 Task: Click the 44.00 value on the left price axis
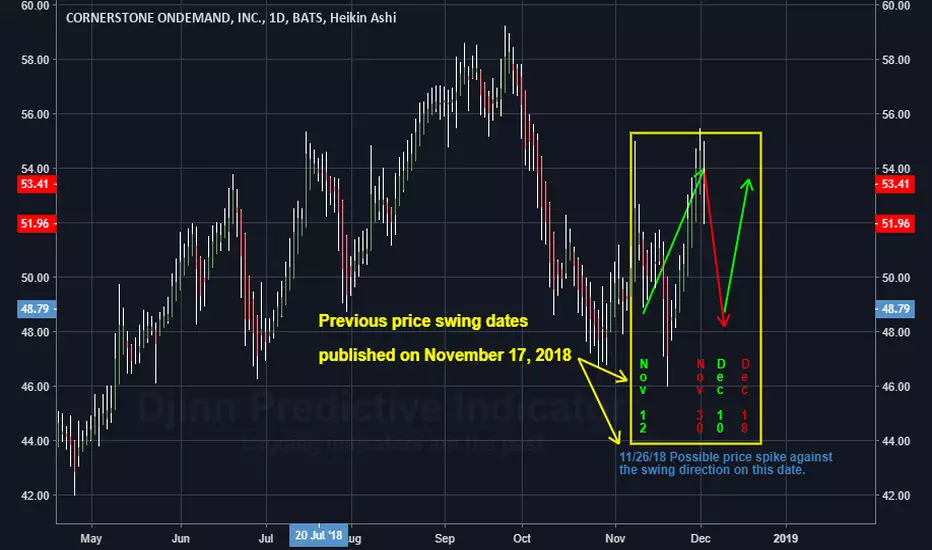coord(35,441)
